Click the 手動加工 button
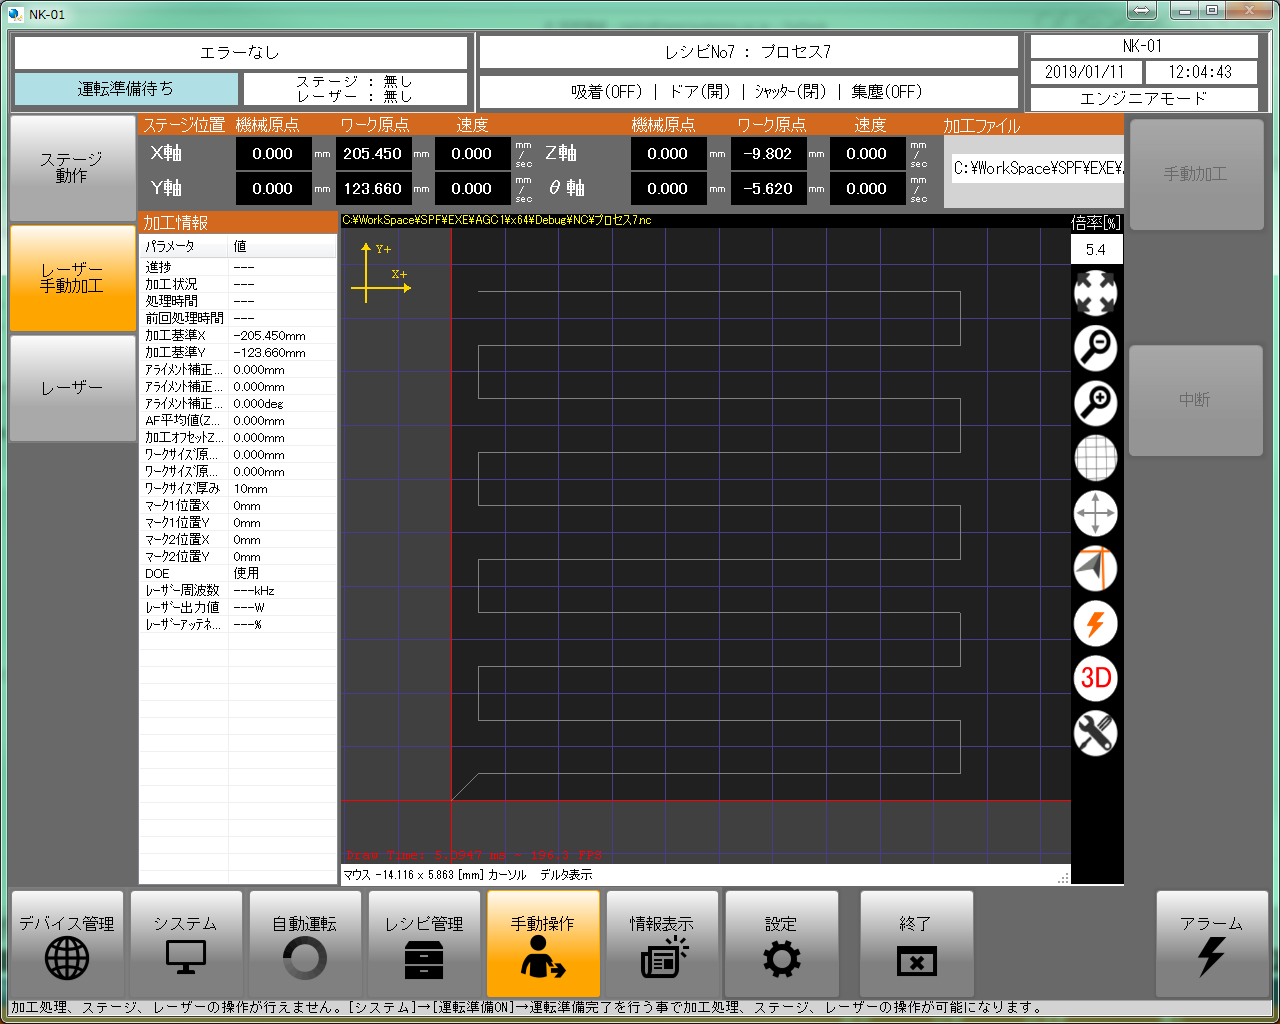 (1196, 174)
